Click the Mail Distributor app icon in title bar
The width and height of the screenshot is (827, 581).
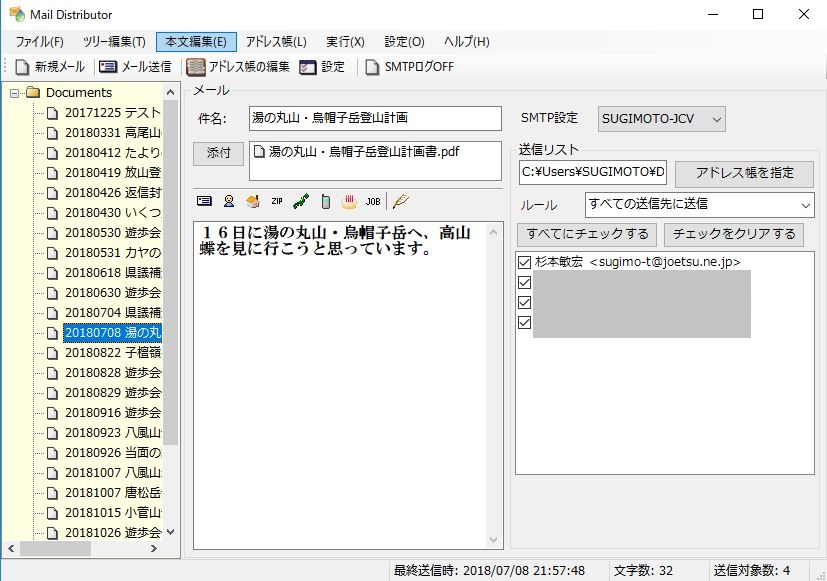pyautogui.click(x=17, y=14)
